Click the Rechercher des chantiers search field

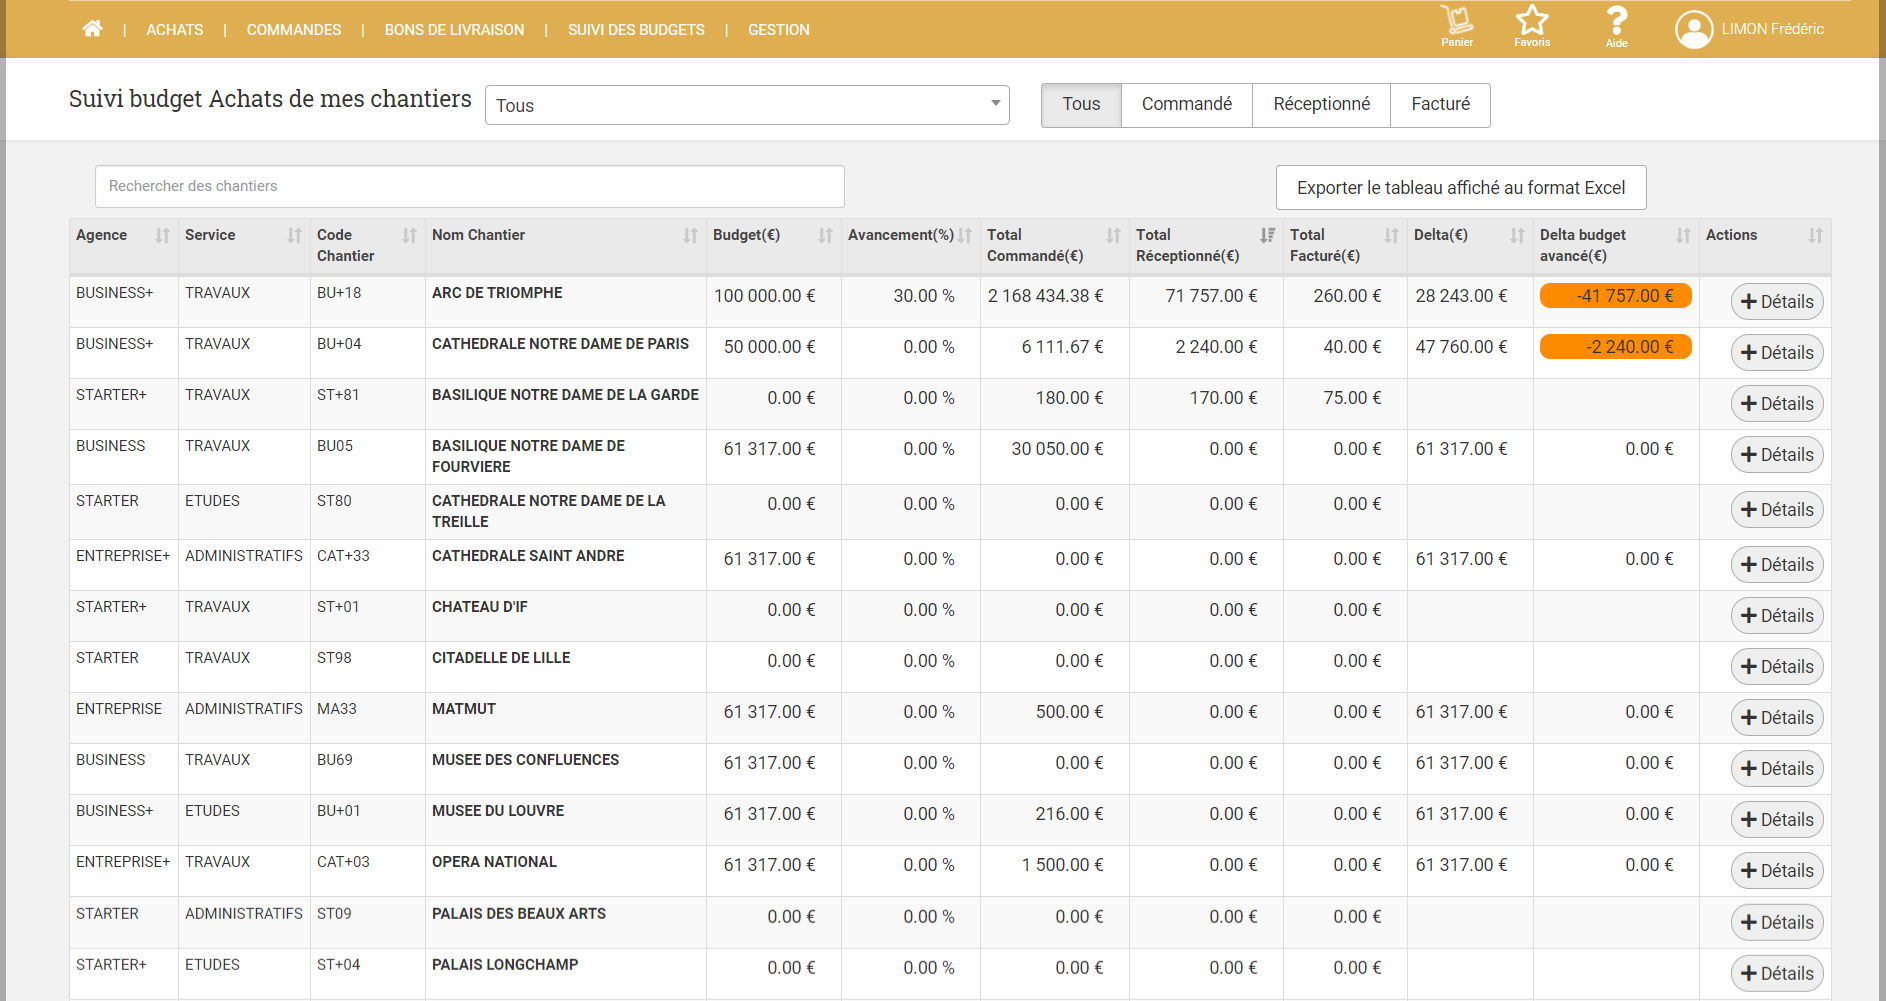point(470,186)
